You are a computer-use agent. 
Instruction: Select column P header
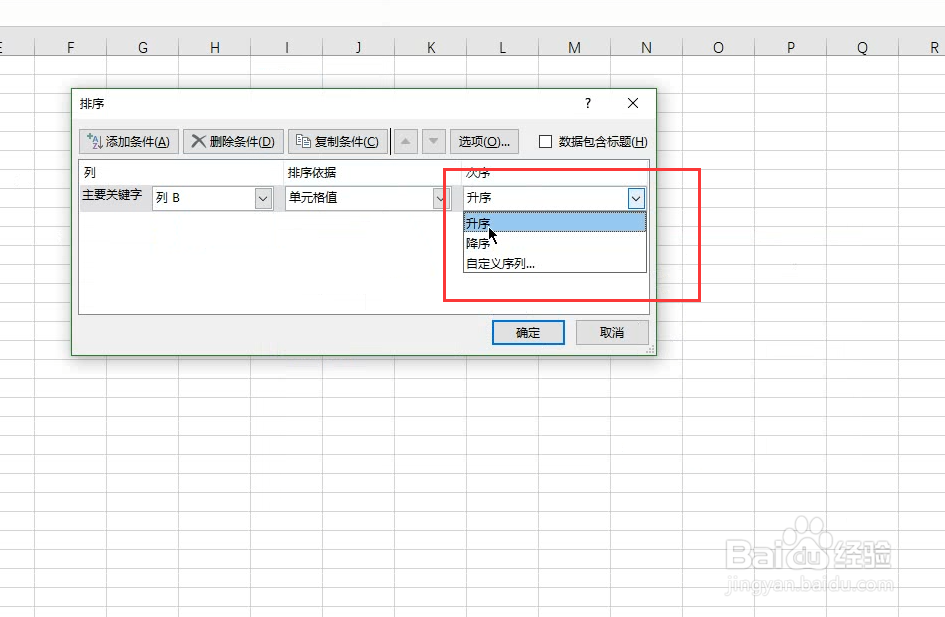(790, 48)
